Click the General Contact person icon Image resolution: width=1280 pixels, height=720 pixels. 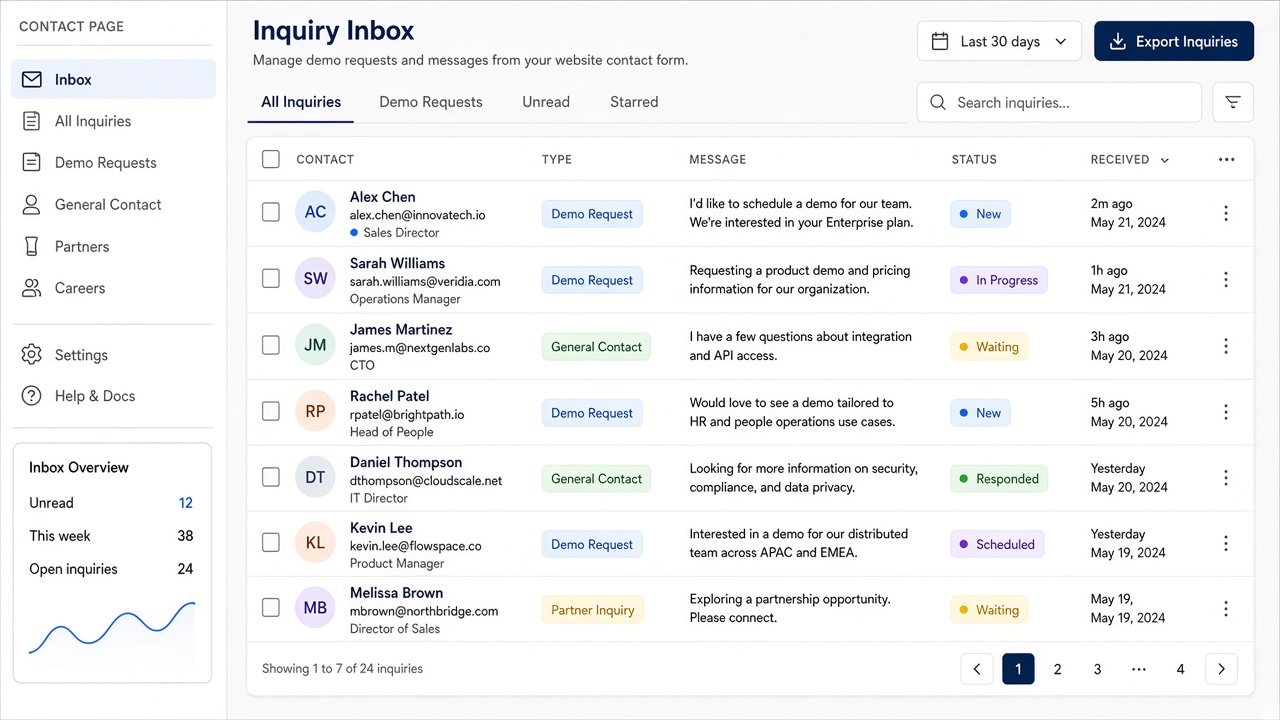tap(32, 204)
